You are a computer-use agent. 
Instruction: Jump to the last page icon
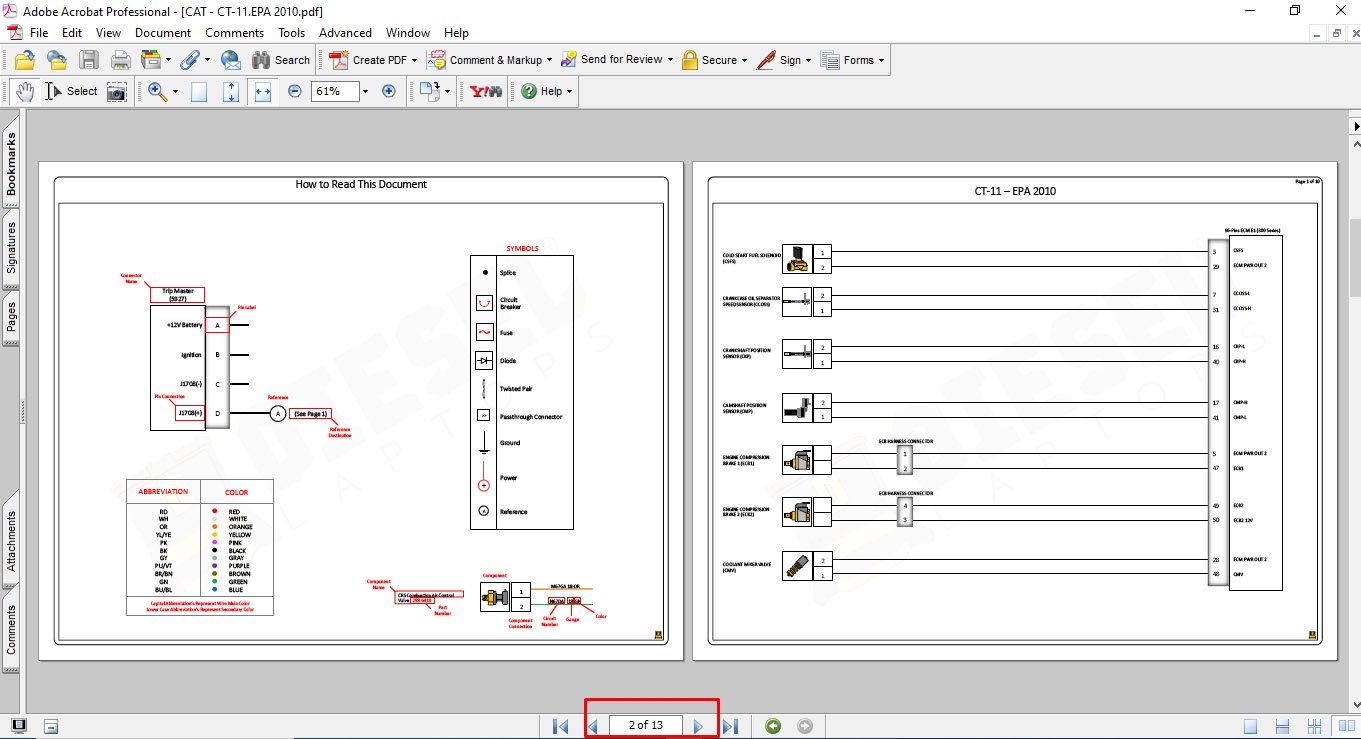[730, 726]
